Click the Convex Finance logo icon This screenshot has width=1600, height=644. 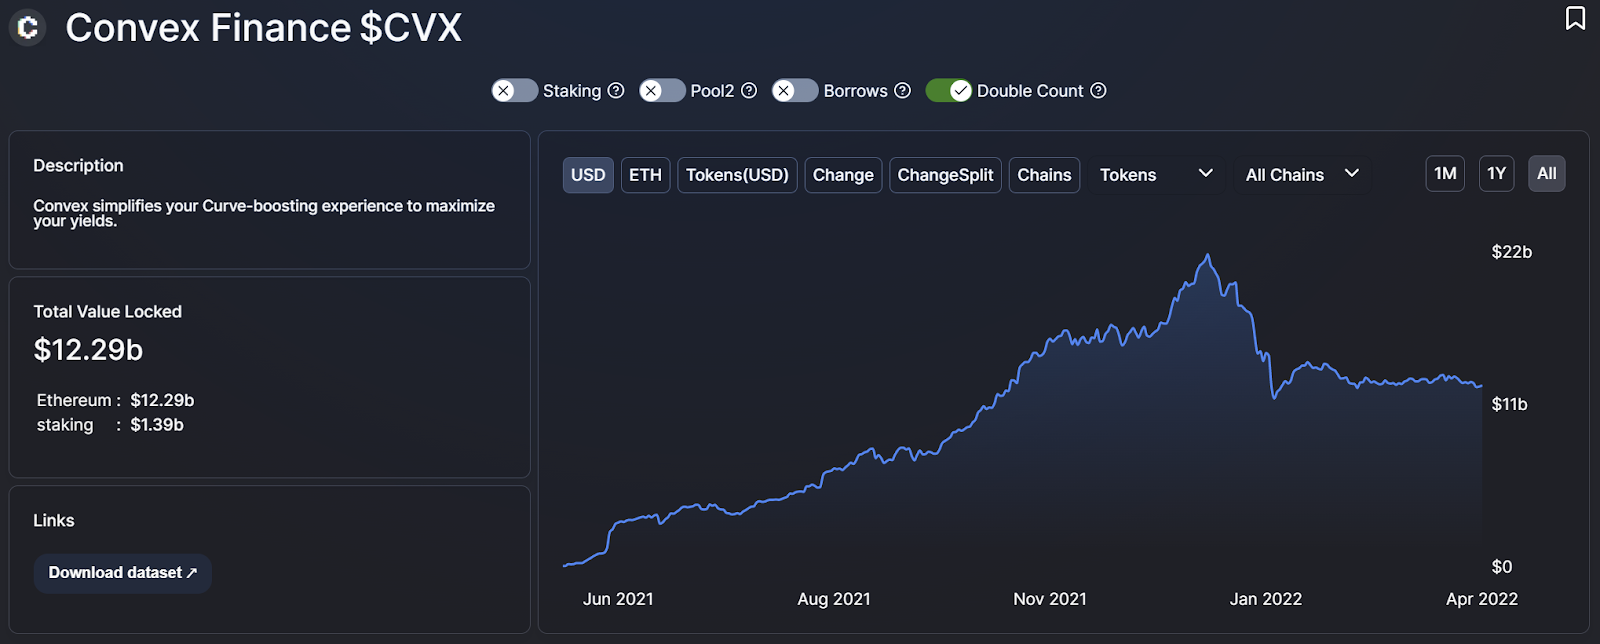pyautogui.click(x=28, y=28)
